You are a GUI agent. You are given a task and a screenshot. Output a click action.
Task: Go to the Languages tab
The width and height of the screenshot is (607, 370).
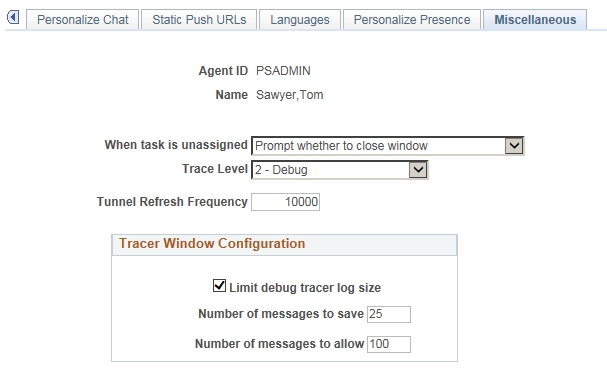[300, 19]
